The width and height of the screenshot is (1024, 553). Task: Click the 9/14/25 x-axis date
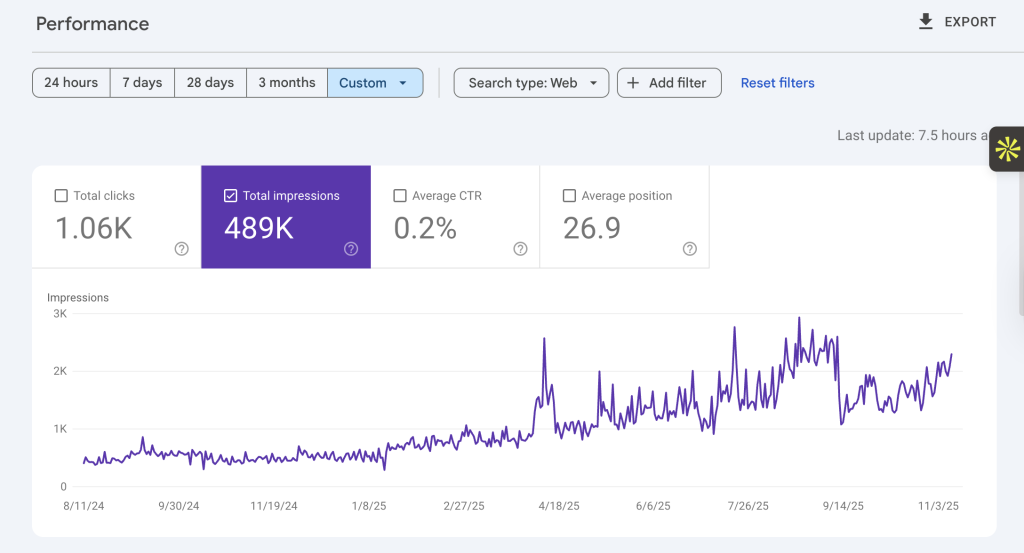pyautogui.click(x=843, y=506)
